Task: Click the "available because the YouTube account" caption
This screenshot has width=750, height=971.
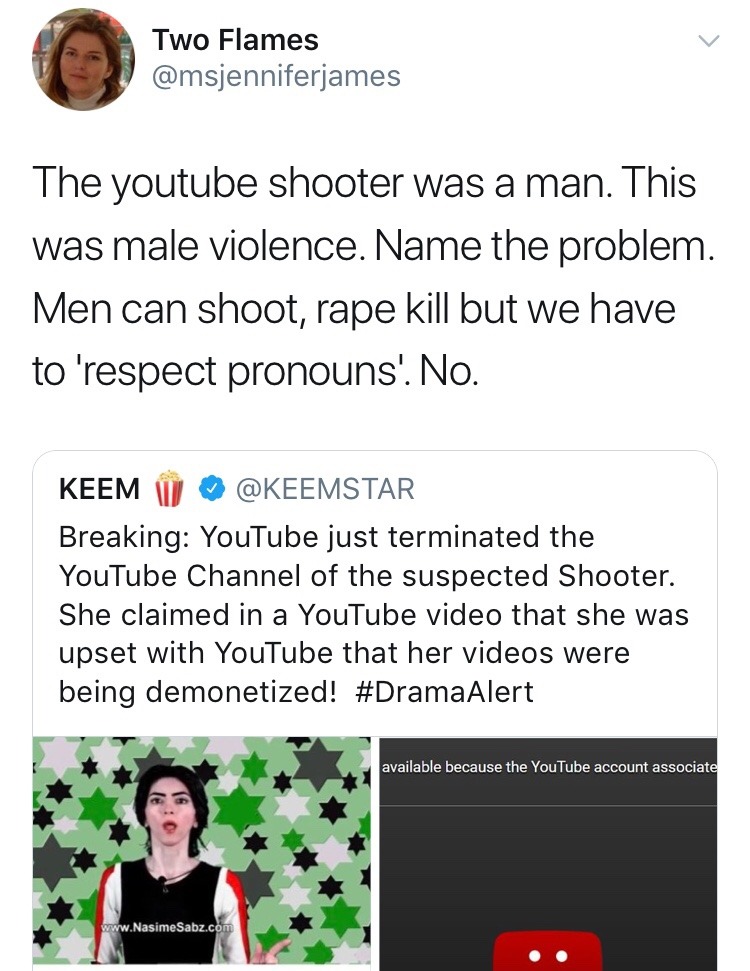Action: [x=548, y=766]
